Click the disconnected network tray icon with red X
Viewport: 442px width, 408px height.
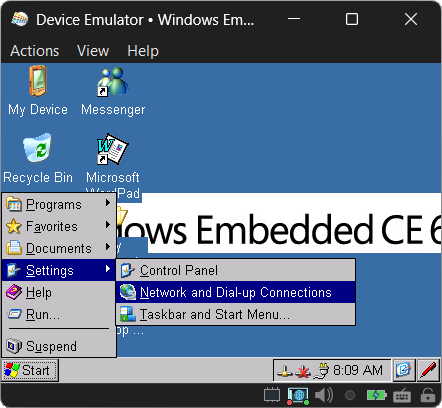click(303, 371)
